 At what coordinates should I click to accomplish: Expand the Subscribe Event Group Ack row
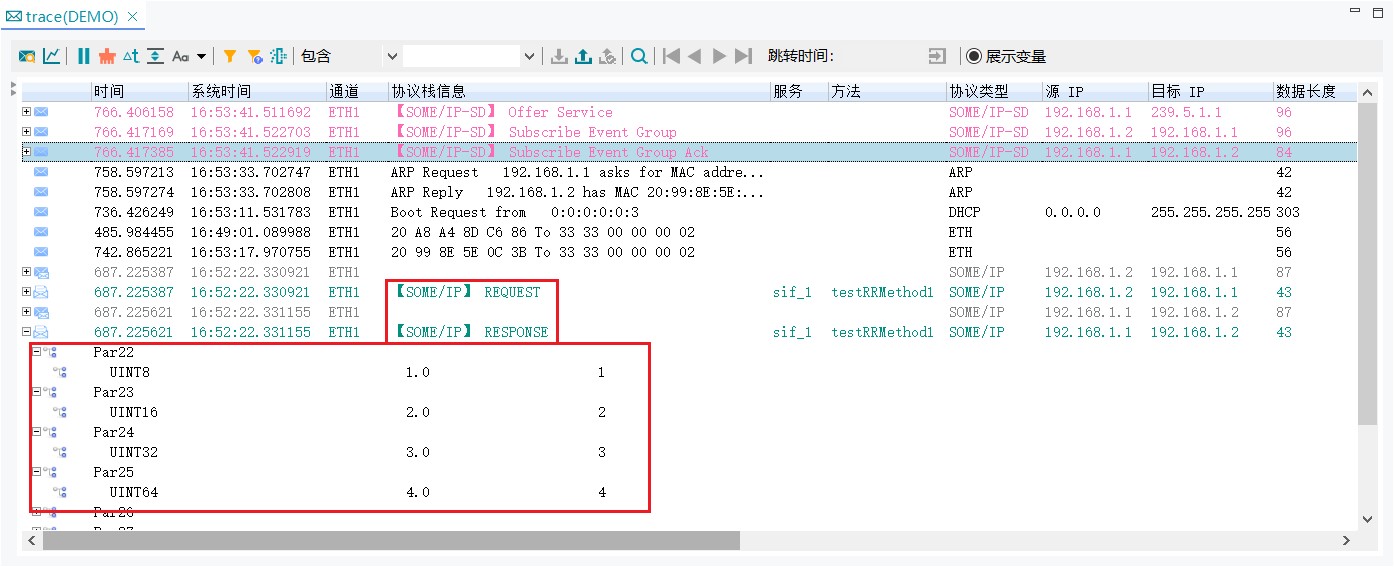click(x=27, y=152)
